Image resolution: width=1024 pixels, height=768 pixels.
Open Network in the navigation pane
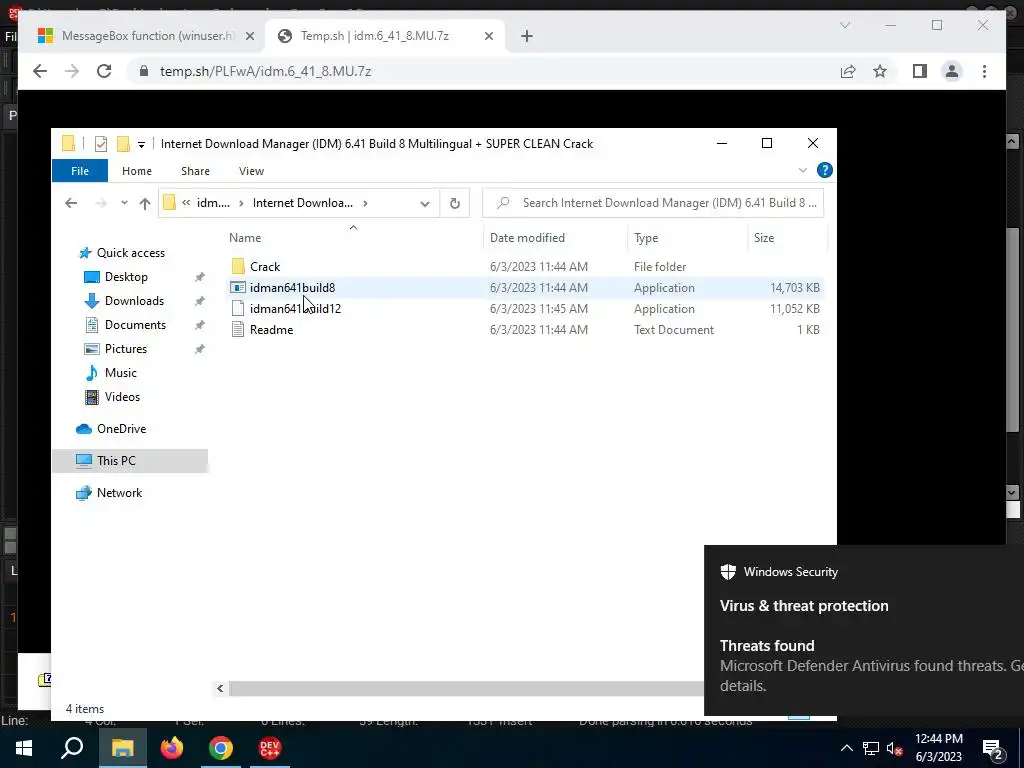tap(119, 493)
